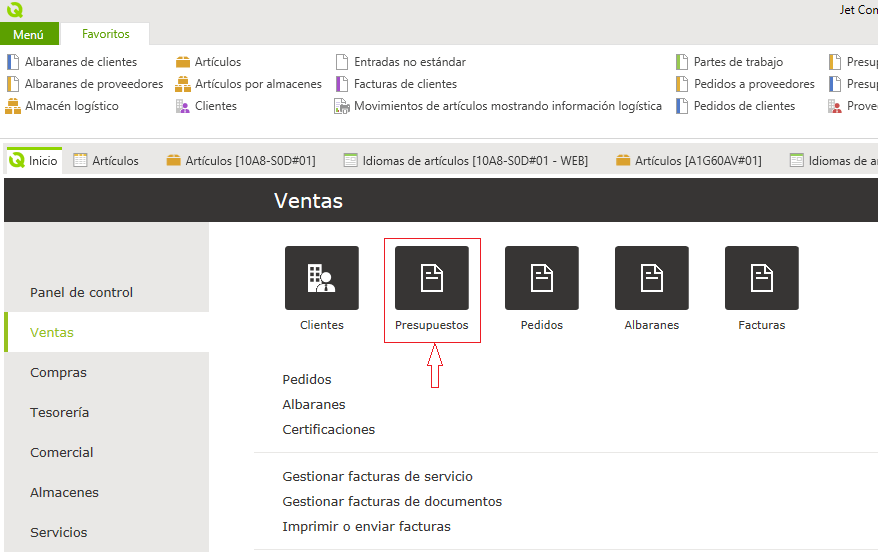The width and height of the screenshot is (878, 552).
Task: Open the Menú ribbon tab
Action: pyautogui.click(x=29, y=34)
